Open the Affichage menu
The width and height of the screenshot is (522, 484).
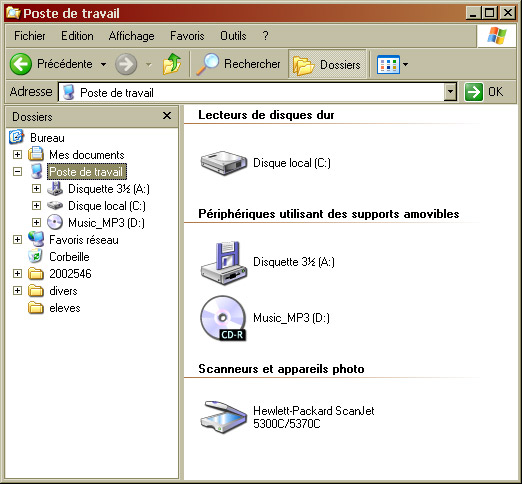[x=131, y=36]
